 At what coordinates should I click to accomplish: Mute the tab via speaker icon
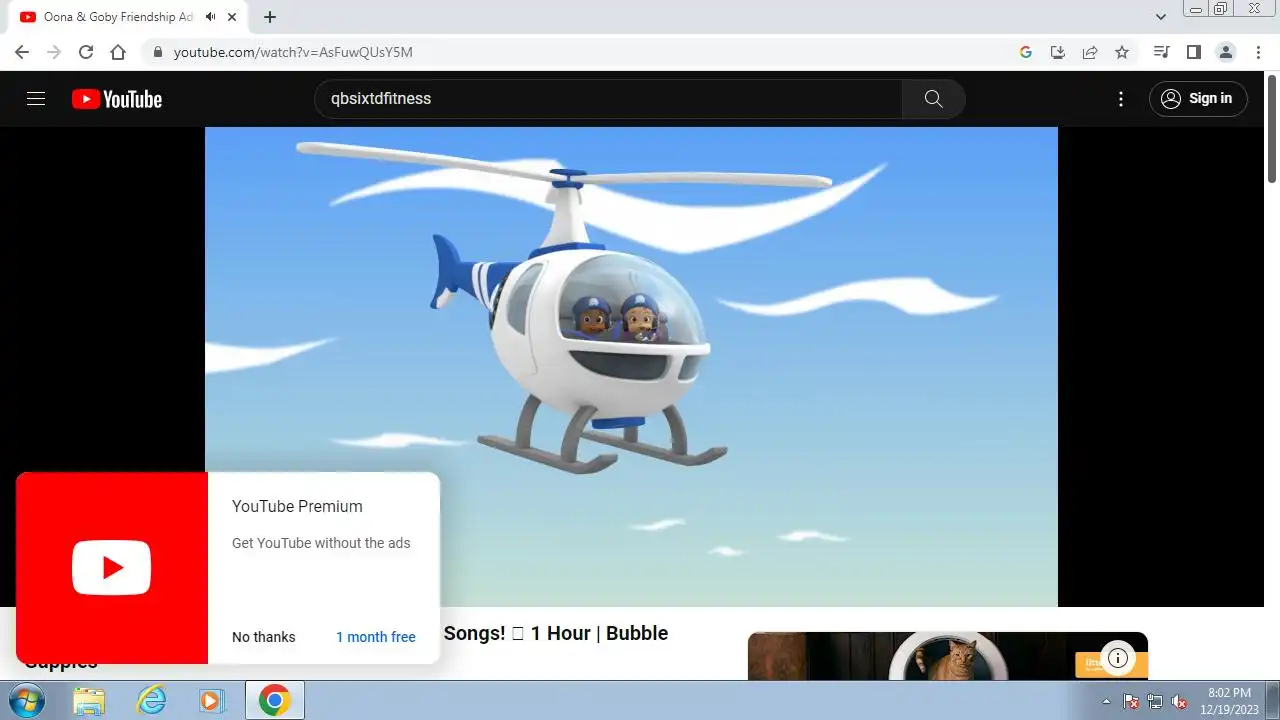click(x=210, y=17)
